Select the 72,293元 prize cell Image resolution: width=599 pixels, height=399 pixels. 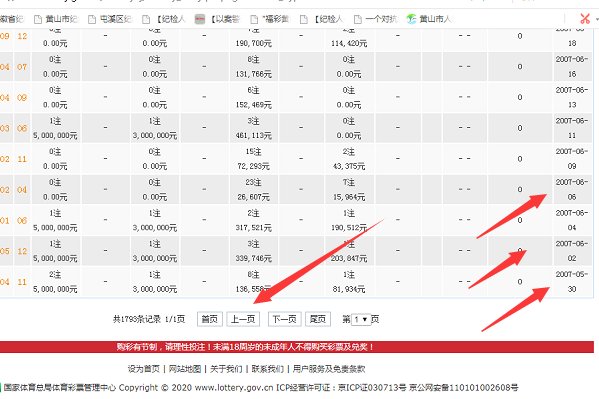pyautogui.click(x=254, y=166)
